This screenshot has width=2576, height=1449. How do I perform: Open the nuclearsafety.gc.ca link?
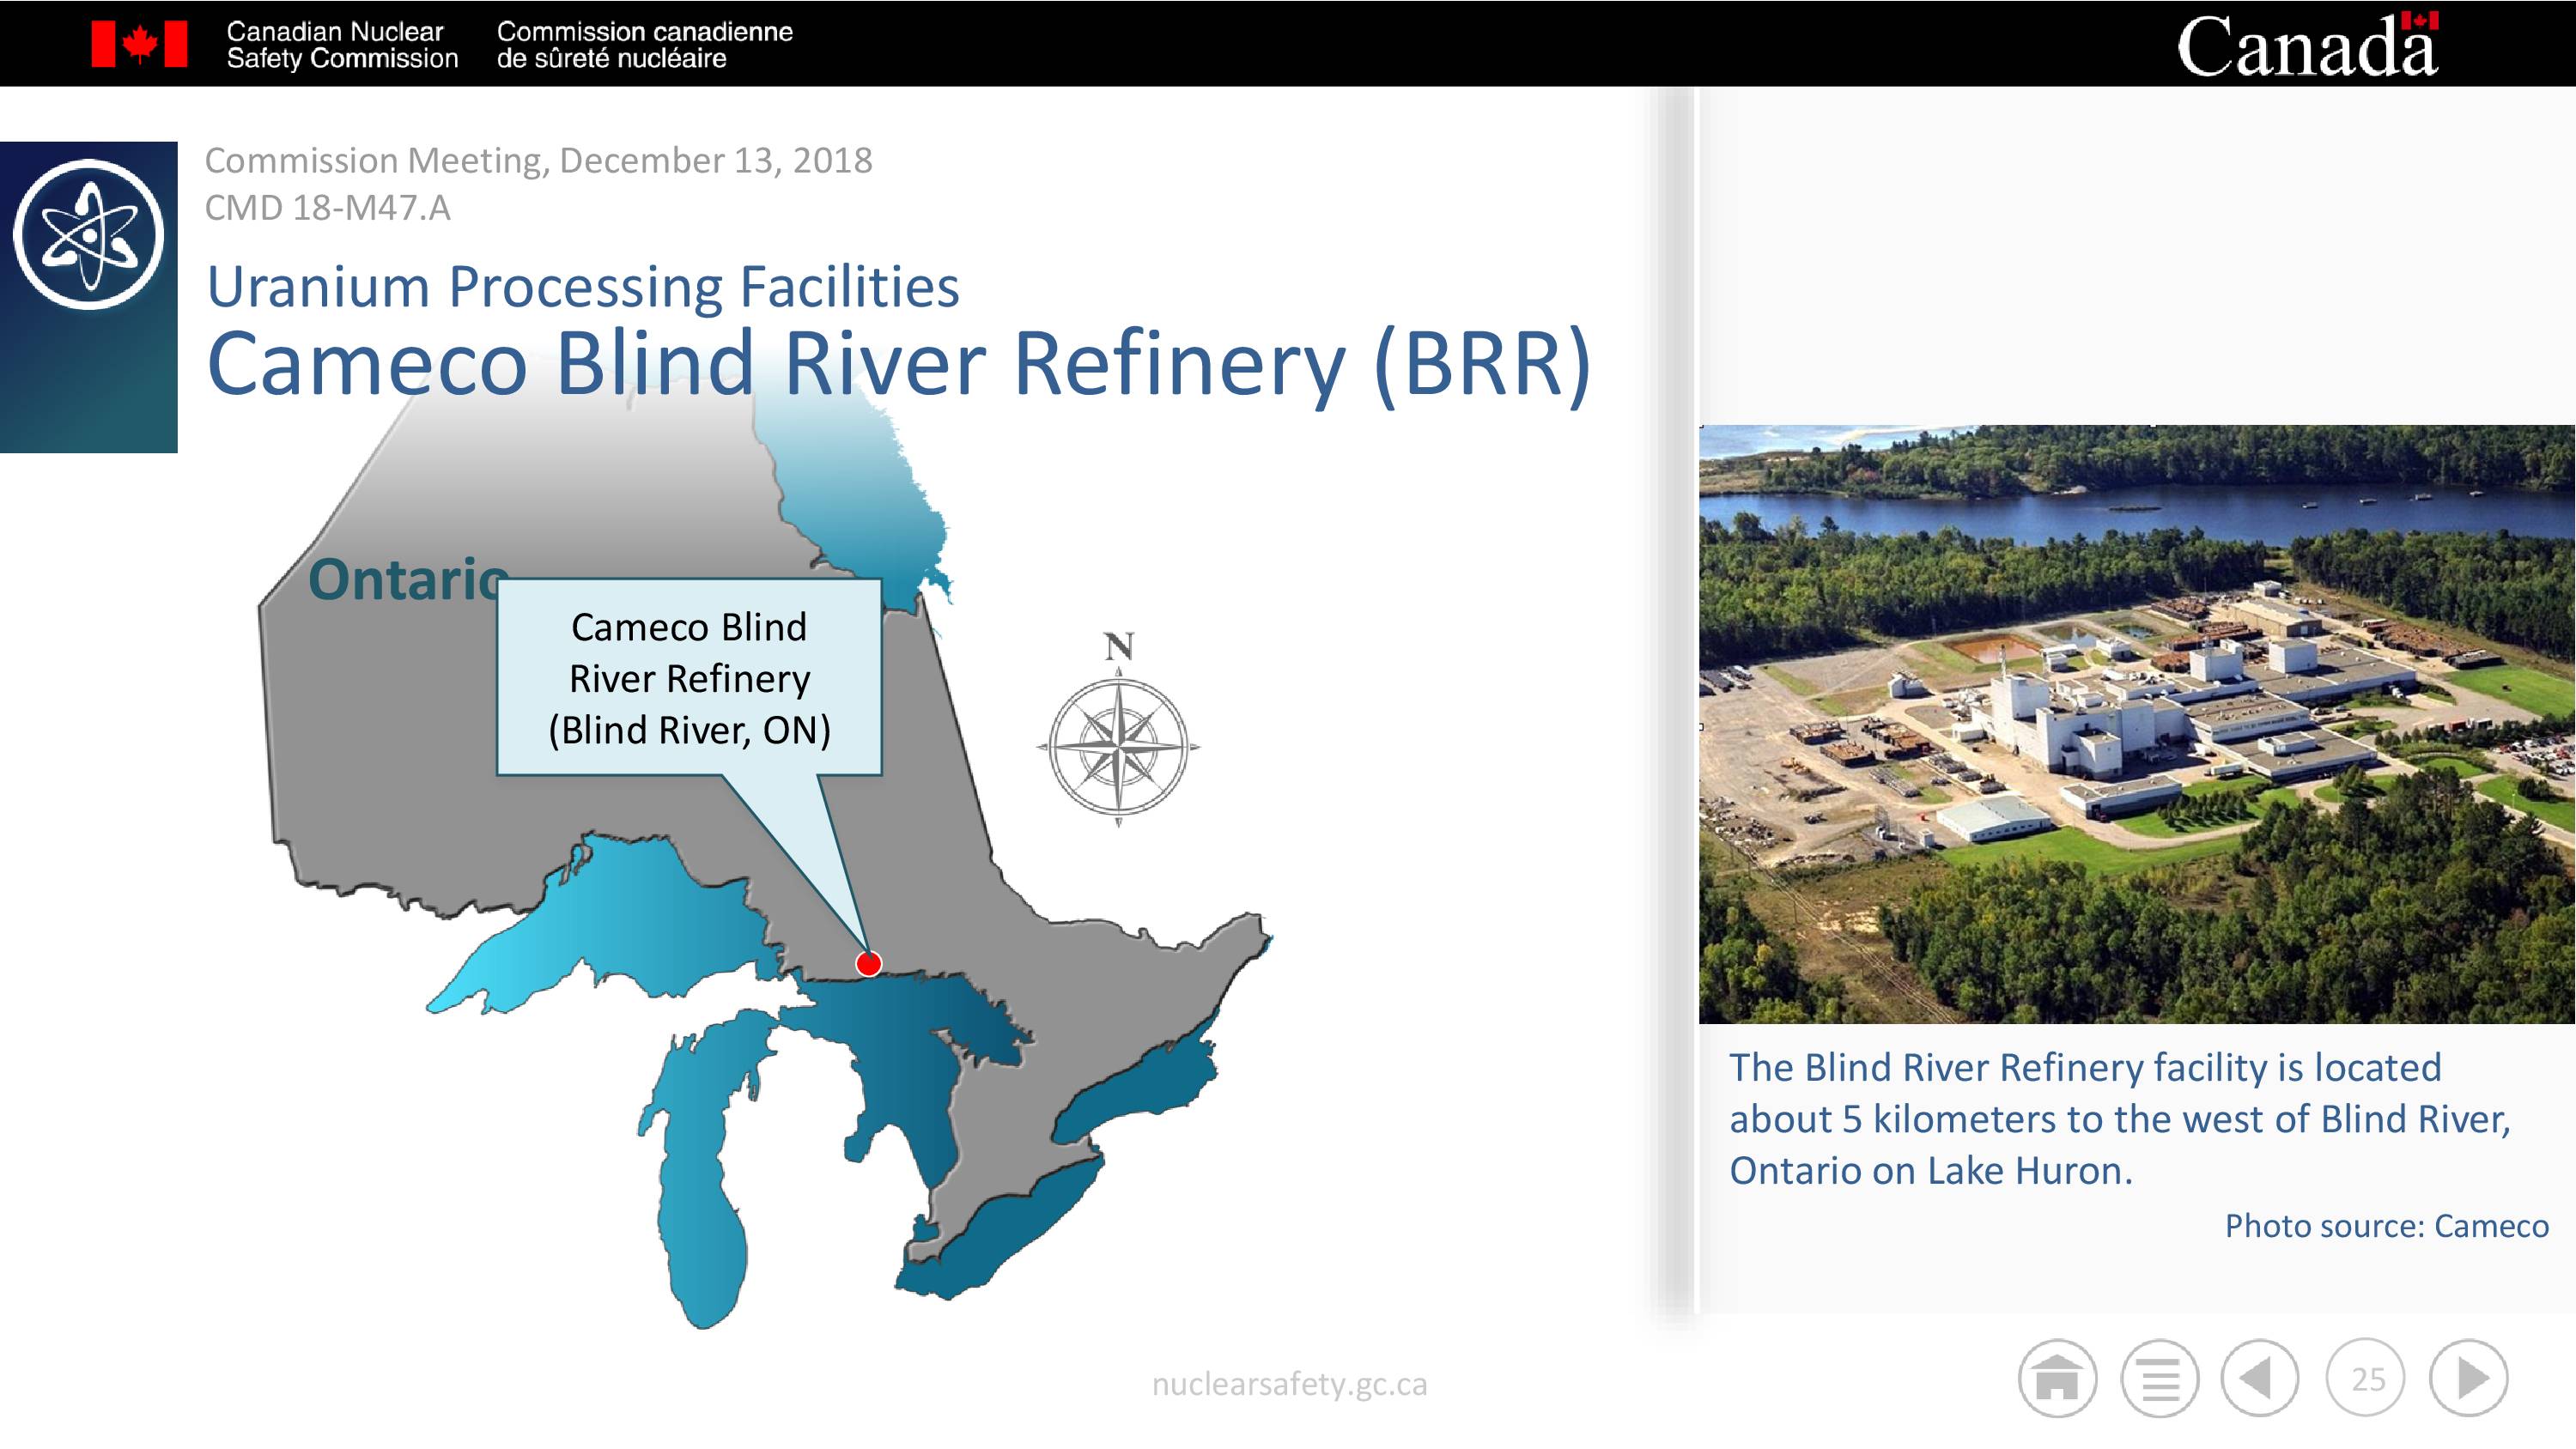pos(1289,1383)
